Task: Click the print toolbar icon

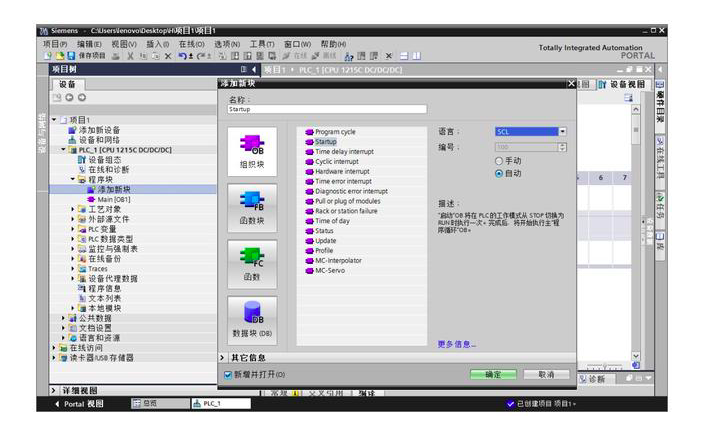Action: pos(116,56)
